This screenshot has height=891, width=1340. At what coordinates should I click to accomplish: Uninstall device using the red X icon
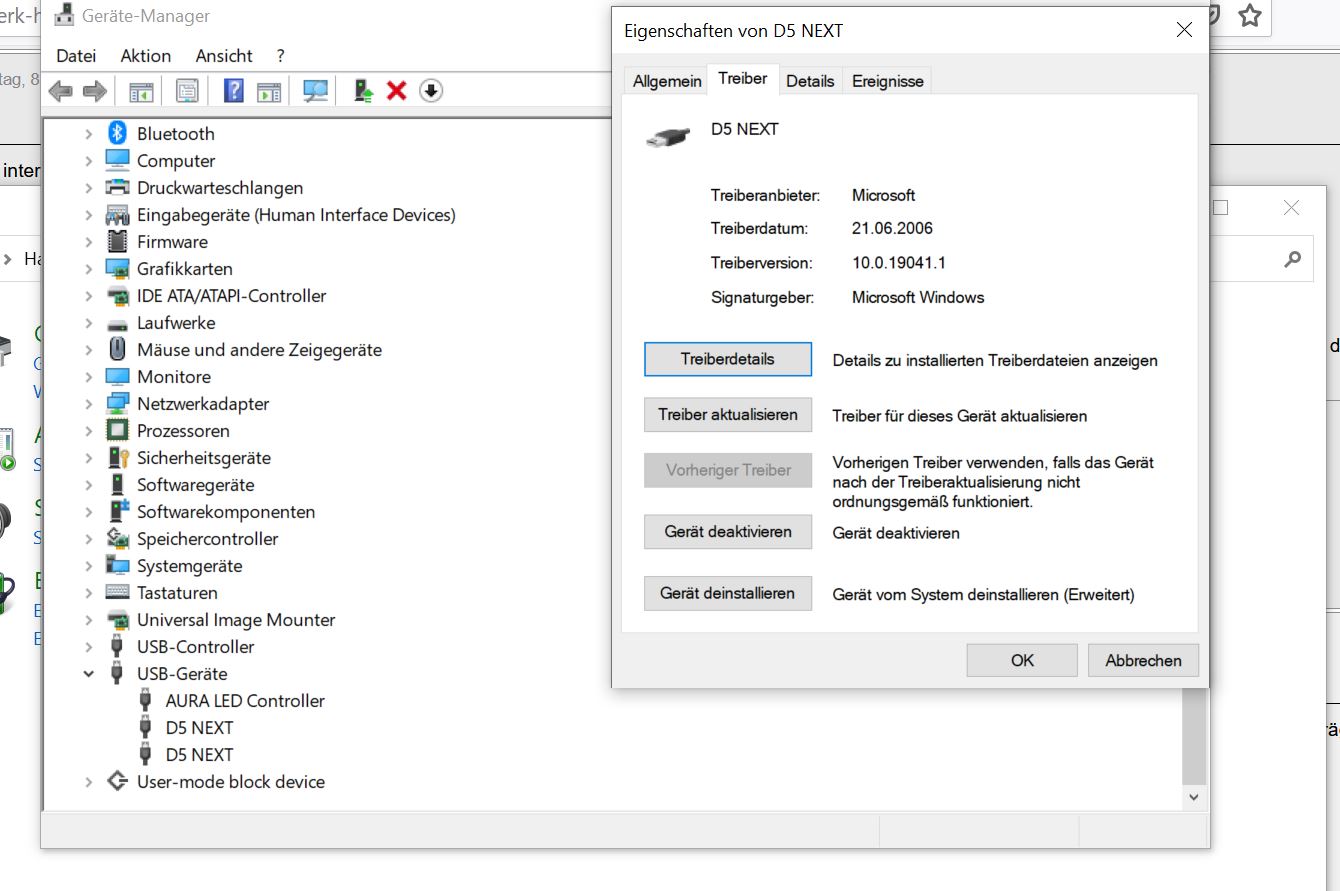pos(396,91)
